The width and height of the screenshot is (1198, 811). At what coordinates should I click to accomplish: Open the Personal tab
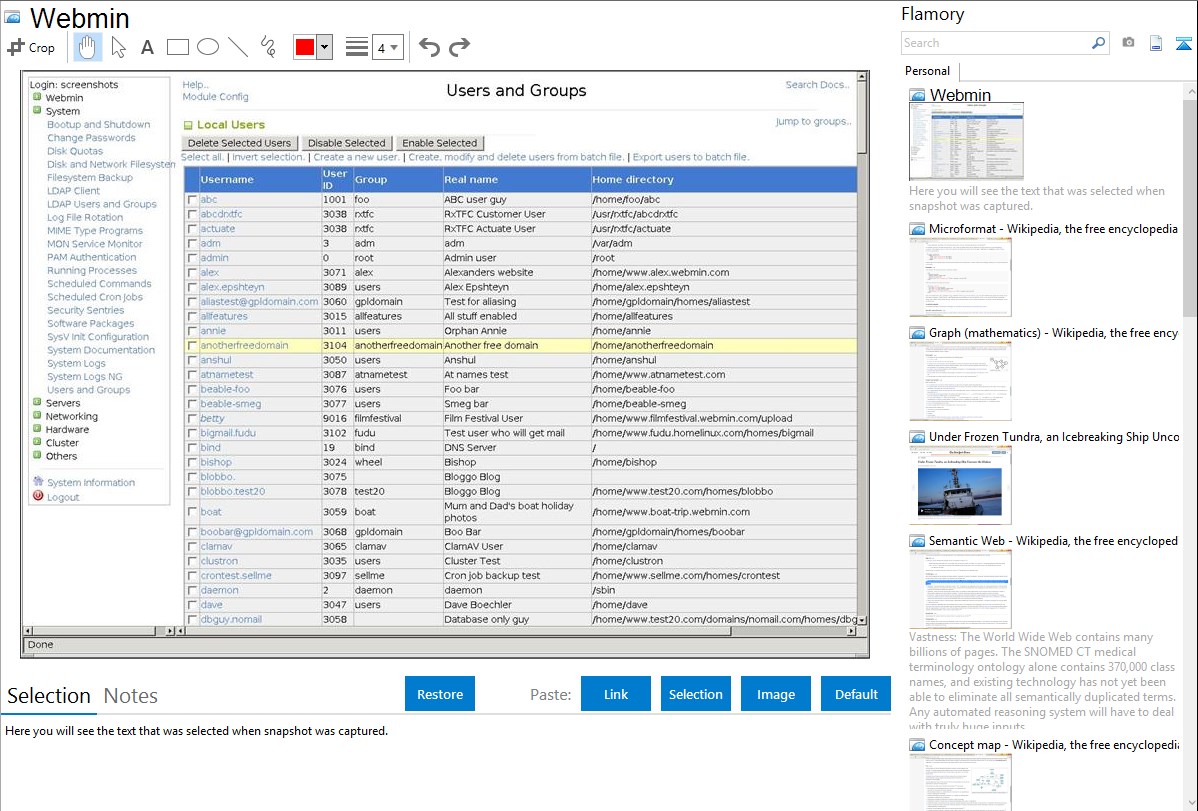tap(927, 71)
